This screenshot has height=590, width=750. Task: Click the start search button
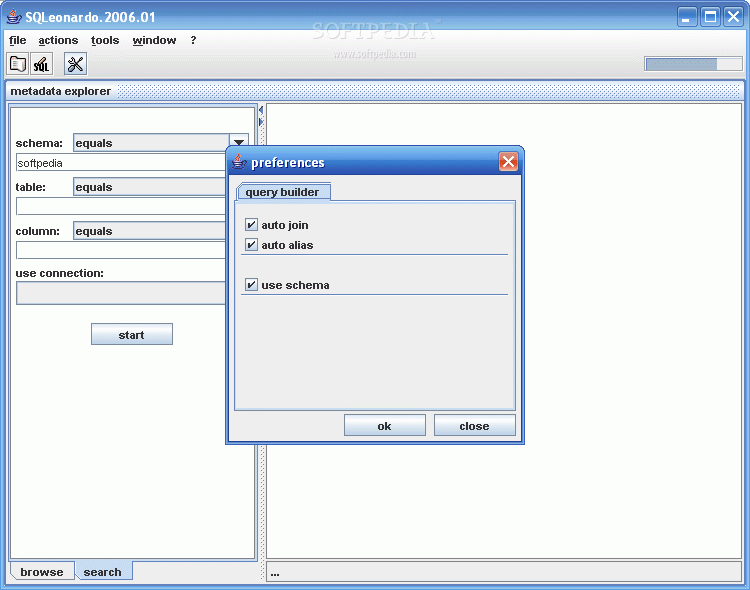point(131,335)
